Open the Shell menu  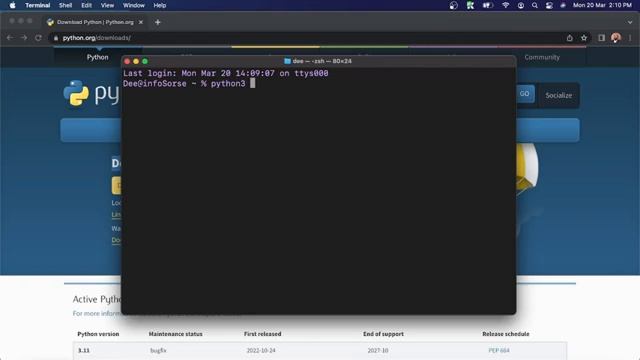coord(65,5)
